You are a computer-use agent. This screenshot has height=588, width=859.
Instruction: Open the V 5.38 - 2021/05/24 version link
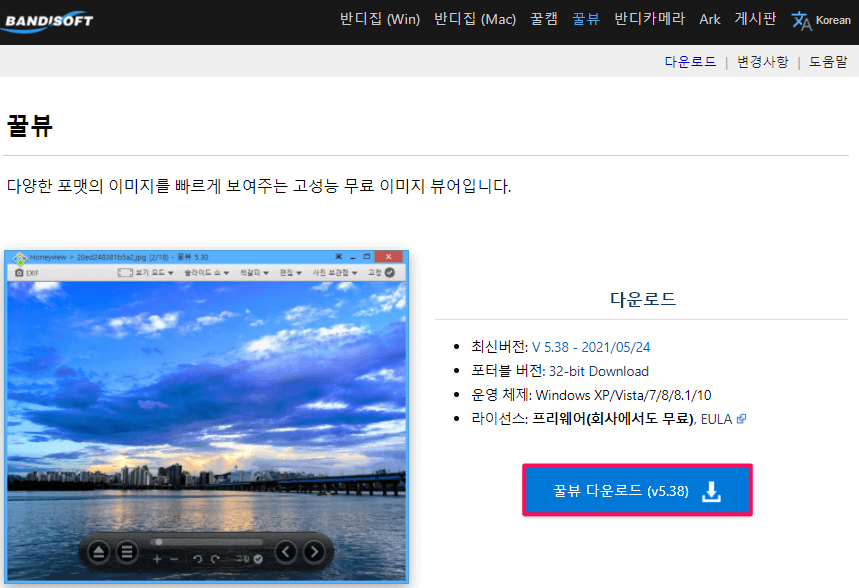tap(591, 347)
